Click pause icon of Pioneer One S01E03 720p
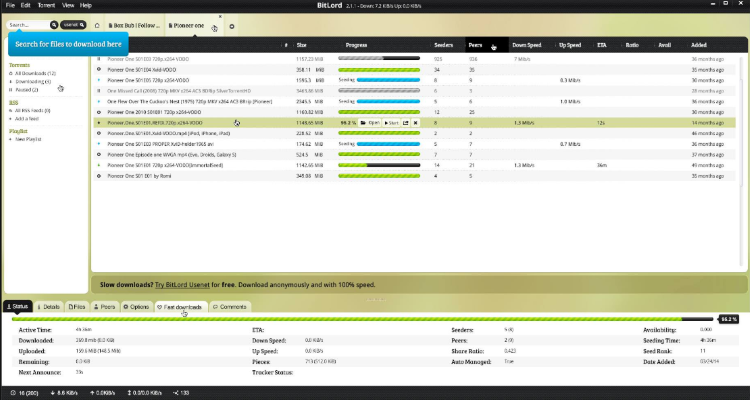 [99, 59]
